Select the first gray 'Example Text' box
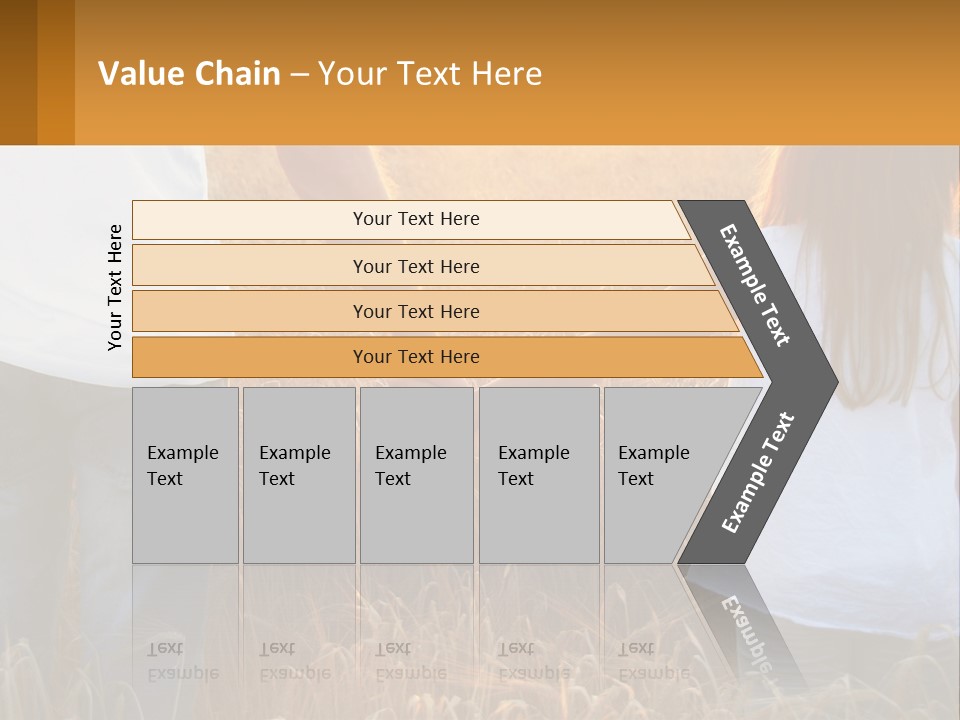This screenshot has height=720, width=960. point(185,475)
